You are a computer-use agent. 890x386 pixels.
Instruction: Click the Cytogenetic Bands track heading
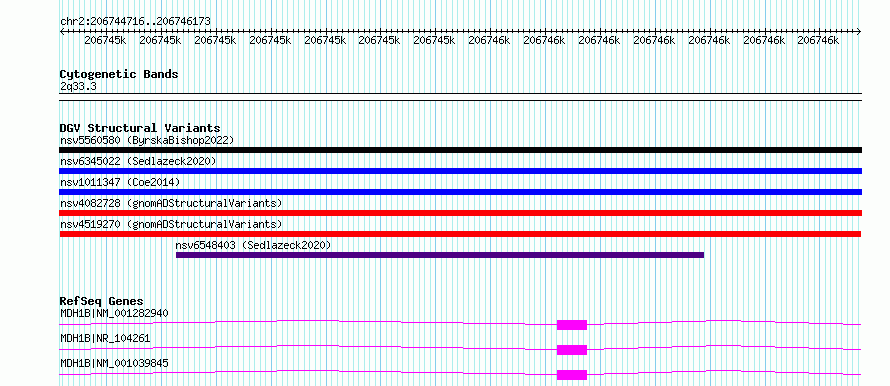[x=119, y=74]
